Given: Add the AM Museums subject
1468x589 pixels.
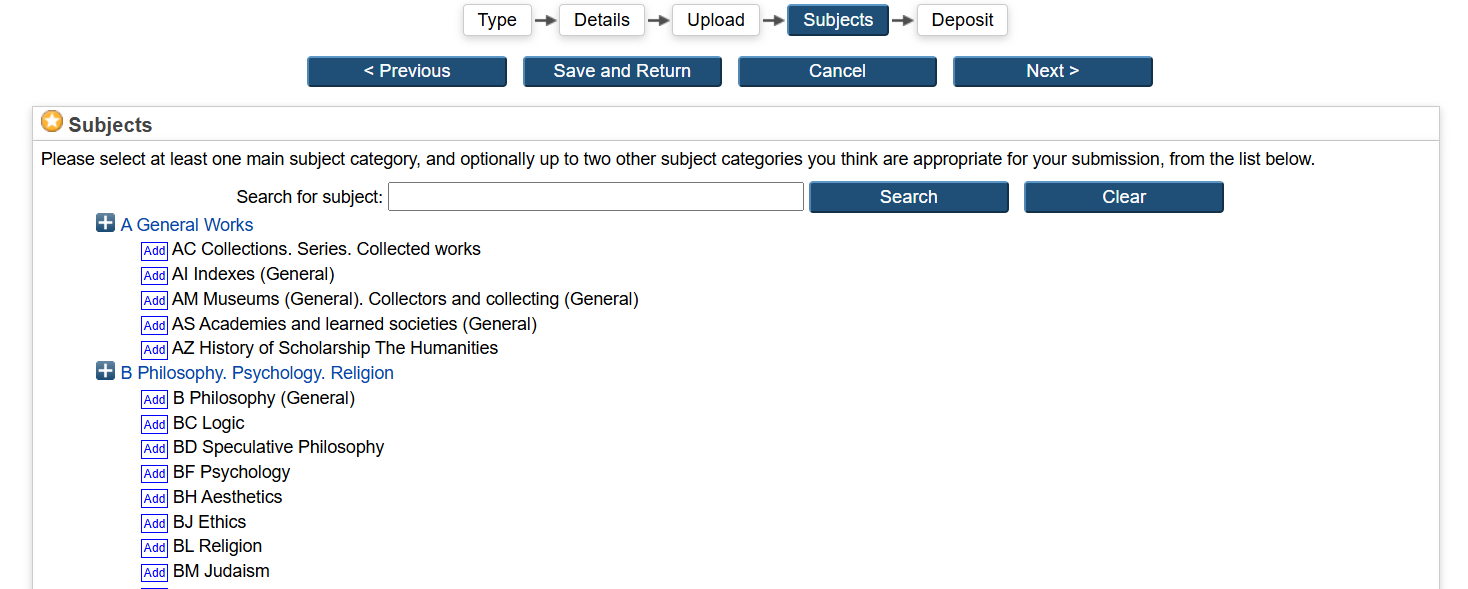Looking at the screenshot, I should tap(154, 300).
